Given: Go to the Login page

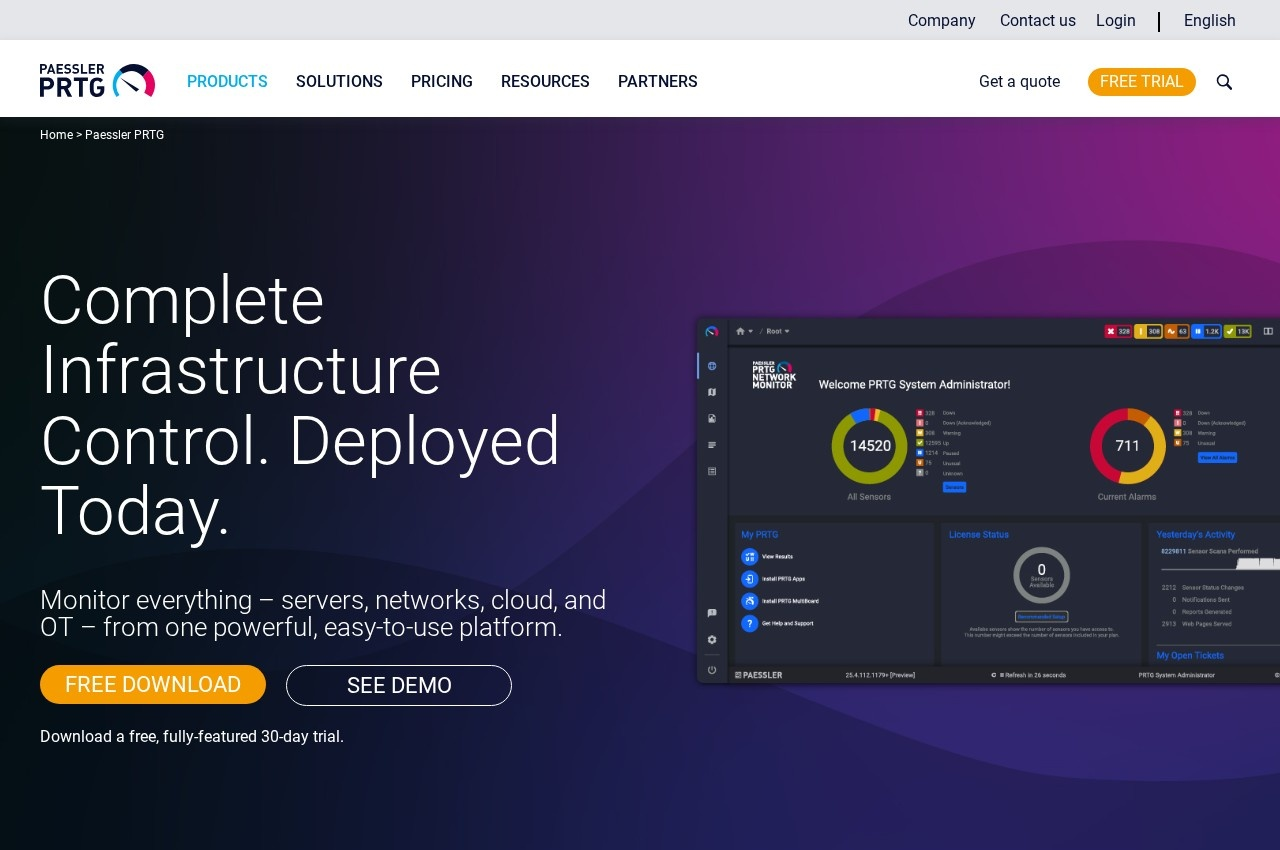Looking at the screenshot, I should click(1116, 20).
